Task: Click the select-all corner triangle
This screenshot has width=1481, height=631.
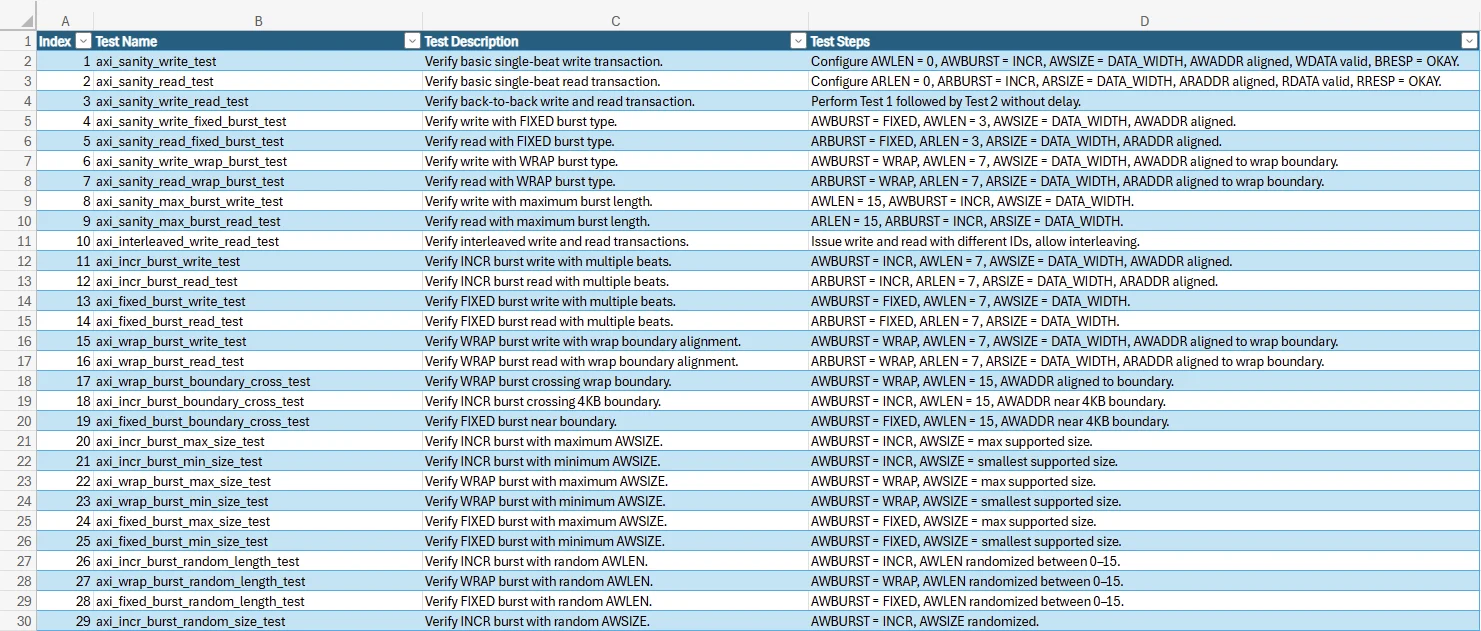Action: (x=26, y=21)
